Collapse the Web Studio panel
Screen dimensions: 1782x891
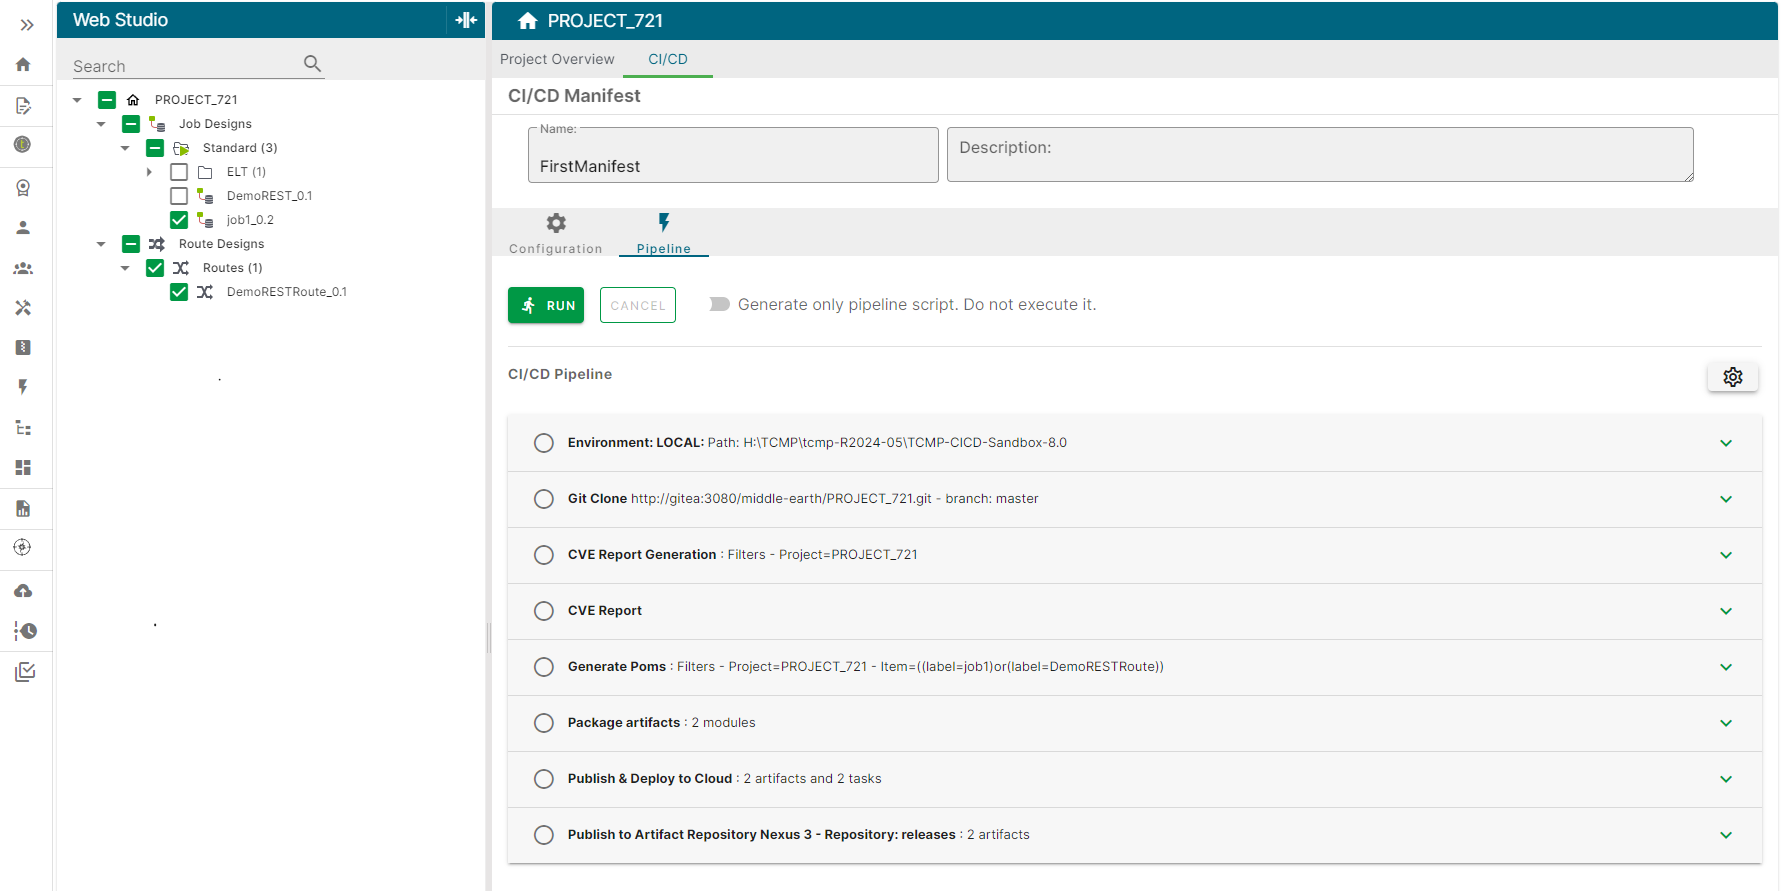(466, 20)
